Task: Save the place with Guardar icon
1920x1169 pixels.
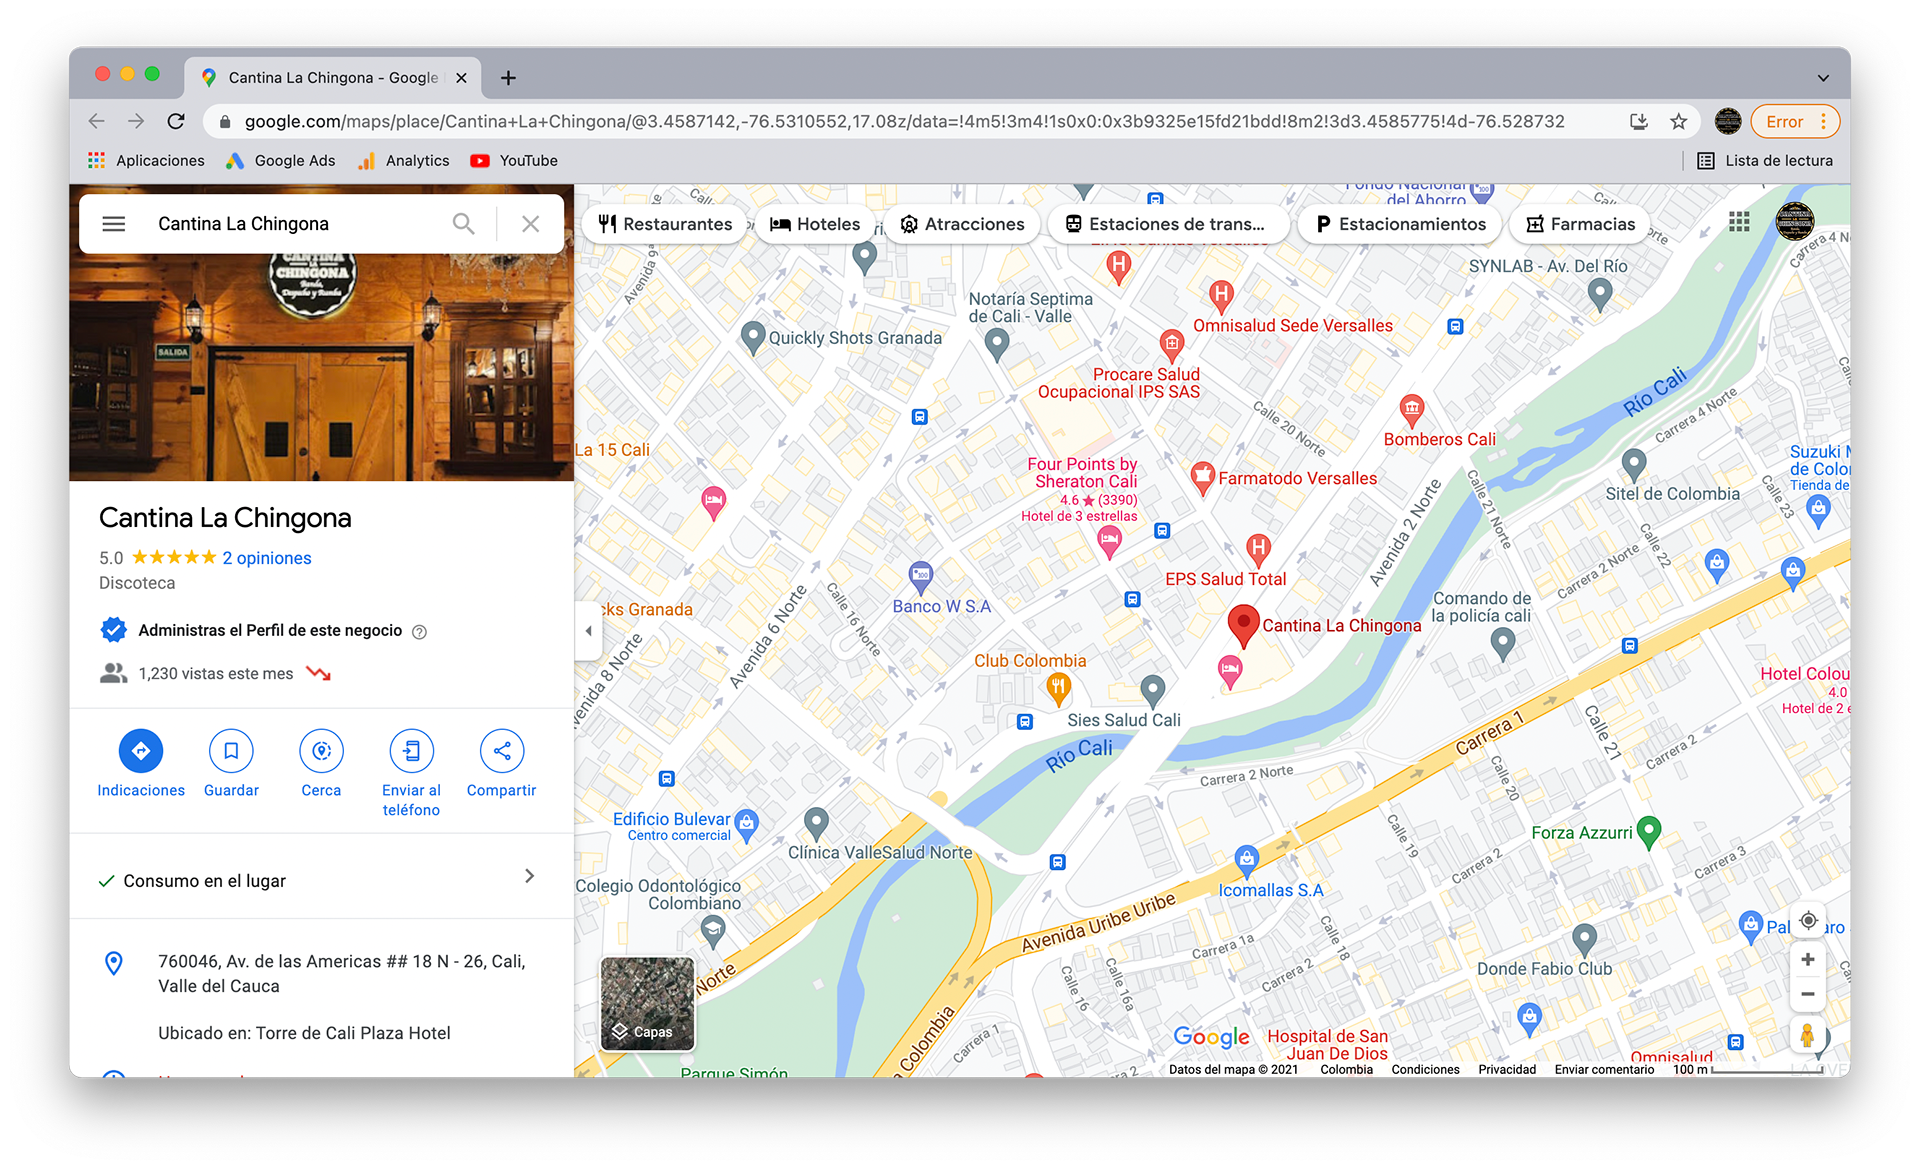Action: click(231, 751)
